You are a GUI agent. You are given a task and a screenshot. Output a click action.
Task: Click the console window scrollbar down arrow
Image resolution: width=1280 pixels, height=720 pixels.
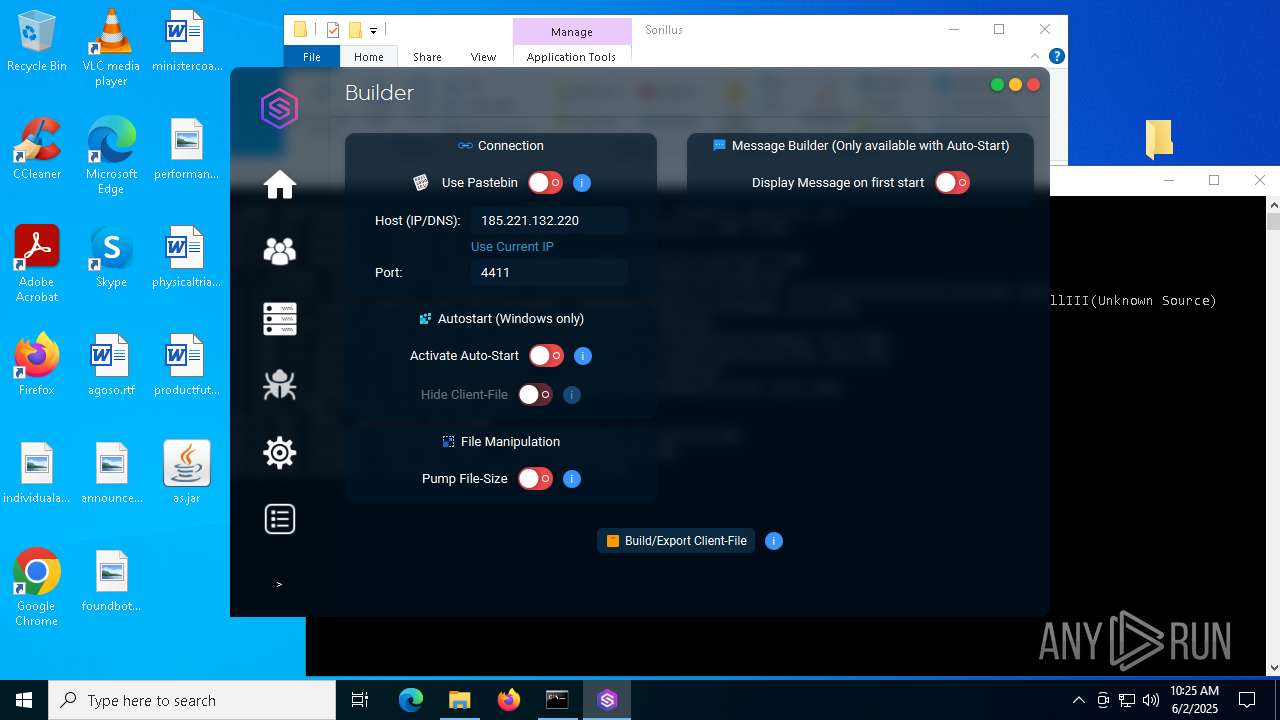pos(1273,668)
